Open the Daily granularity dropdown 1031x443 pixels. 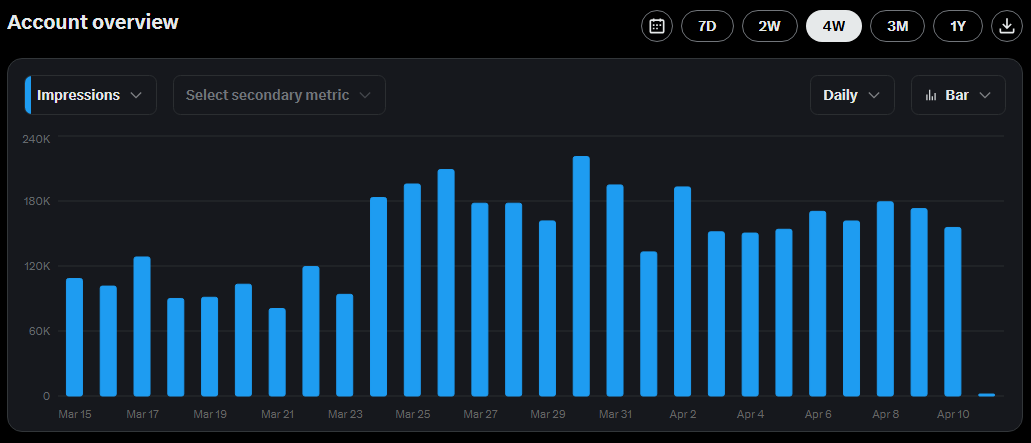pyautogui.click(x=851, y=95)
